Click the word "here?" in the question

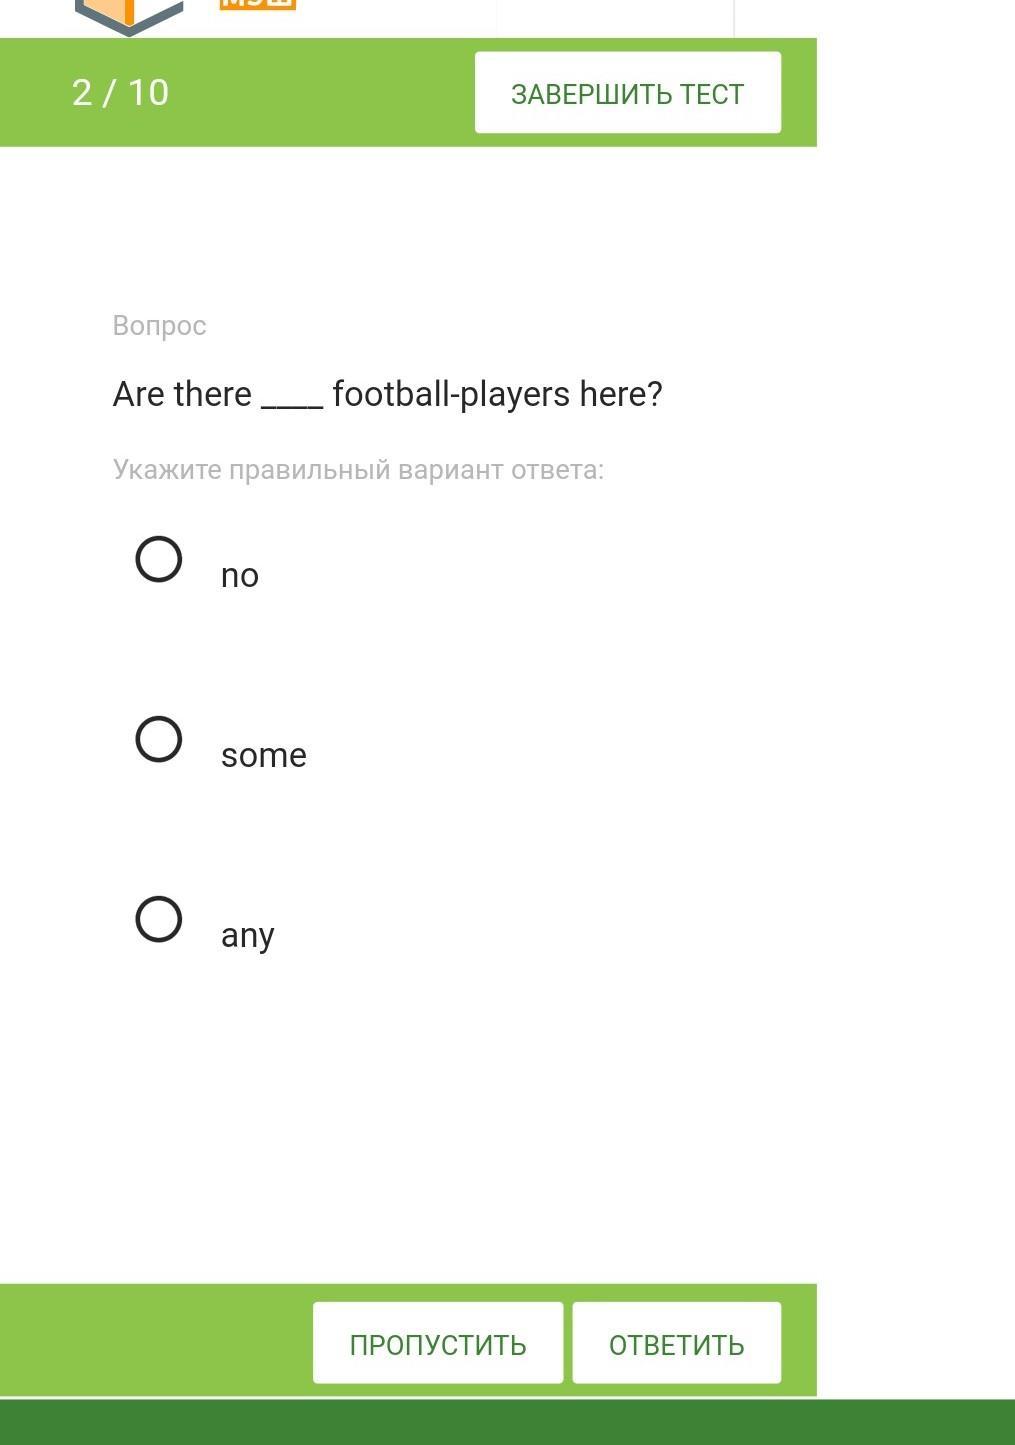(x=621, y=394)
